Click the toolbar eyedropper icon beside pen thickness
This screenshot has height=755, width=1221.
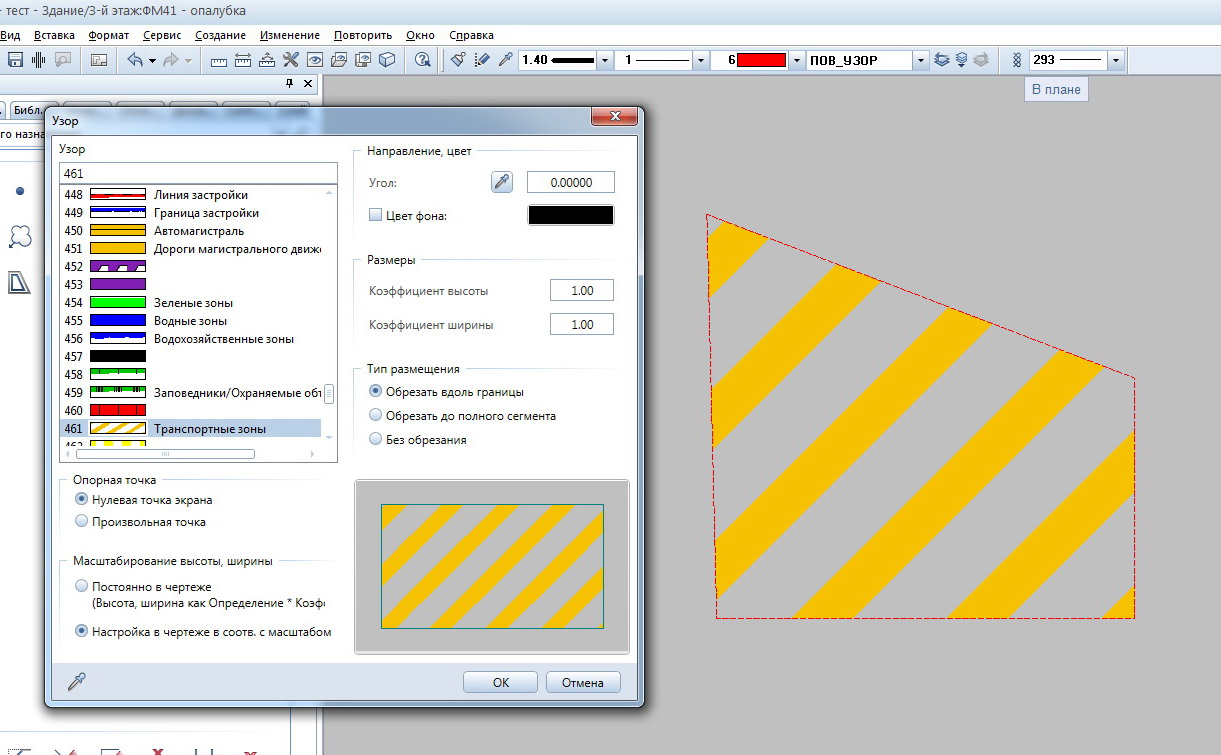coord(506,59)
